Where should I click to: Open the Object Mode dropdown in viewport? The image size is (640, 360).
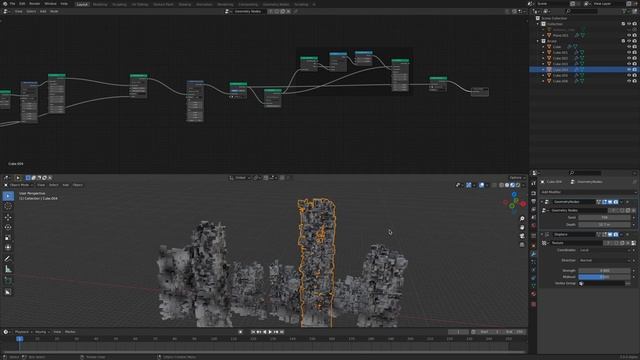click(x=18, y=185)
